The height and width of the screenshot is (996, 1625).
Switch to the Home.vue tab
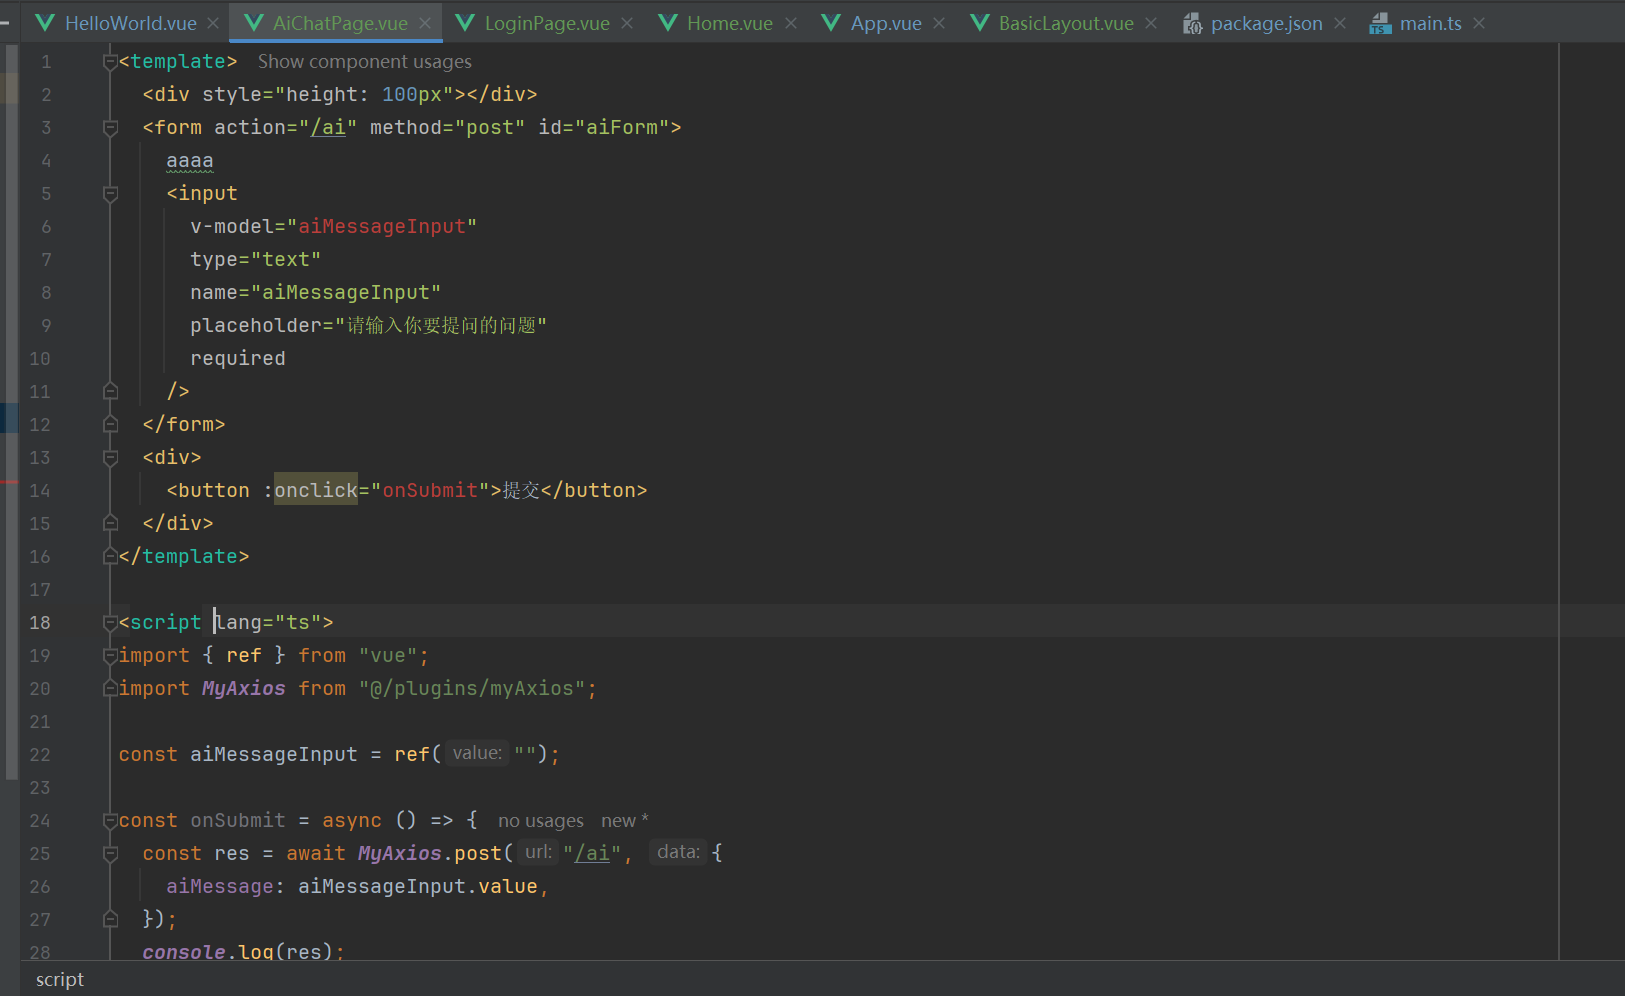(x=730, y=23)
